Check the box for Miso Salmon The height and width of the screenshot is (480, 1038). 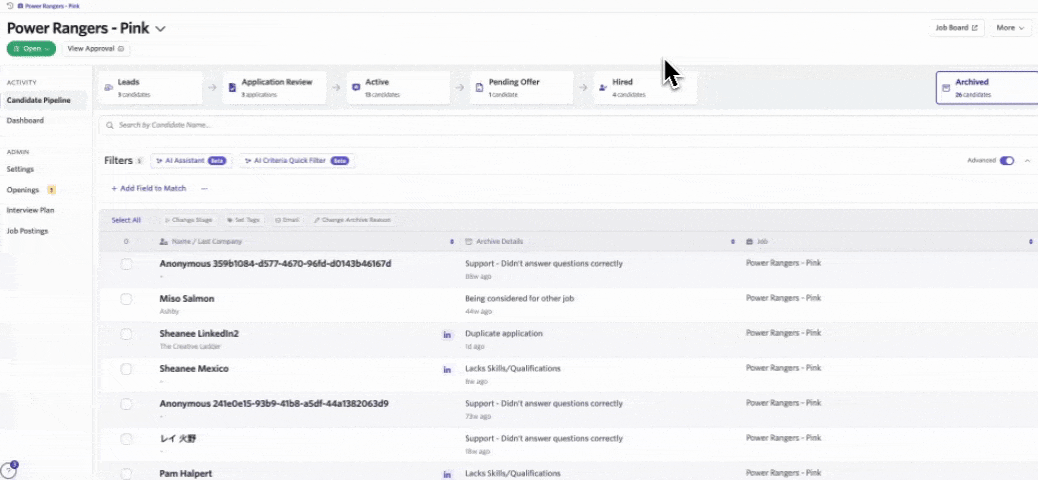(126, 299)
